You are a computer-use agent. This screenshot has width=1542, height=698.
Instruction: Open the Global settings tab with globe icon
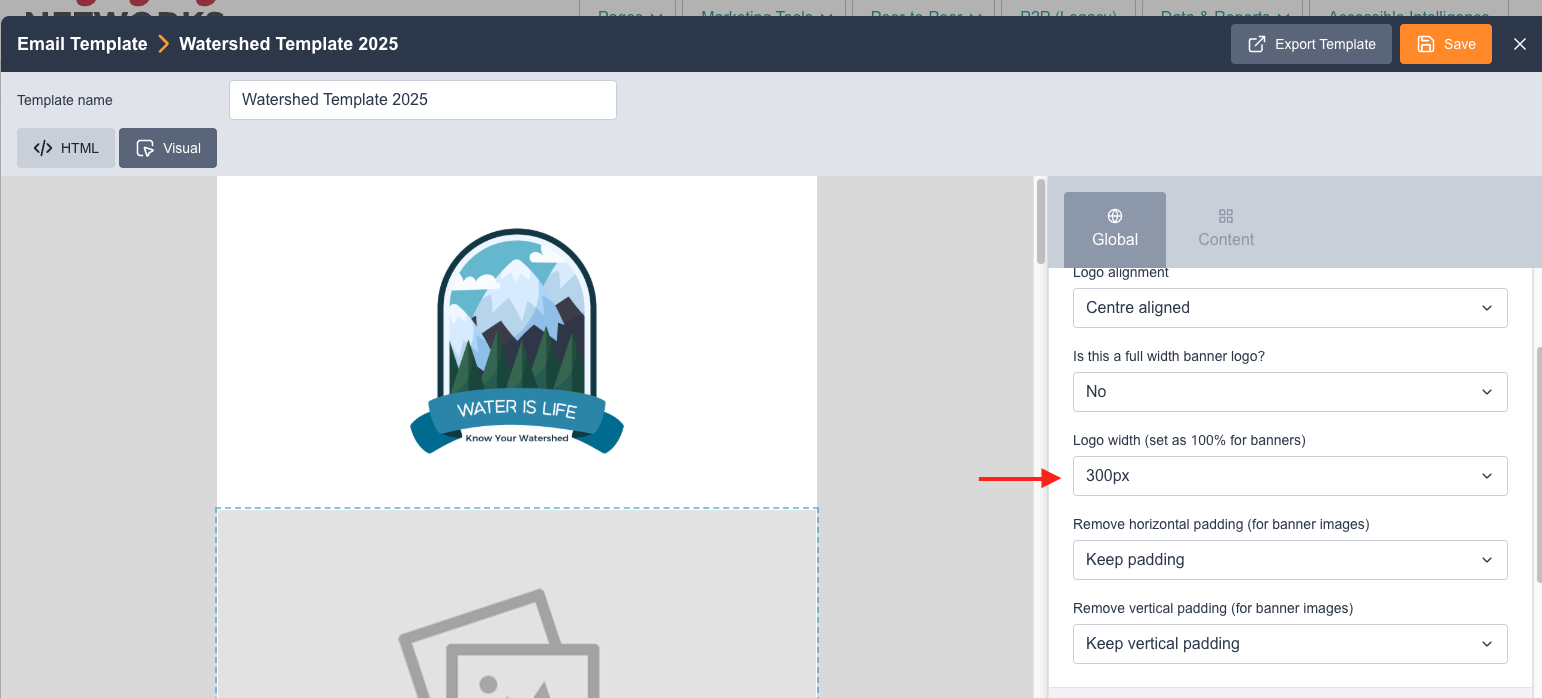point(1114,228)
